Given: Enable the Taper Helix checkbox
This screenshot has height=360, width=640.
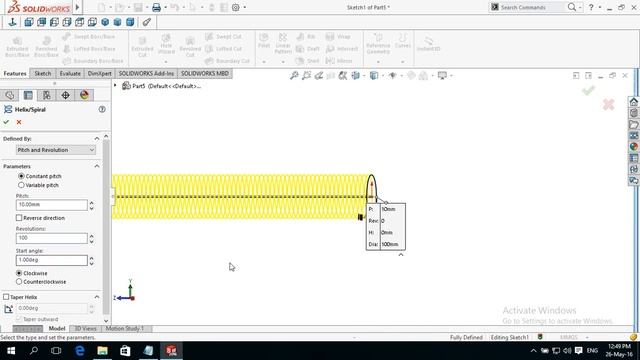Looking at the screenshot, I should (6, 297).
